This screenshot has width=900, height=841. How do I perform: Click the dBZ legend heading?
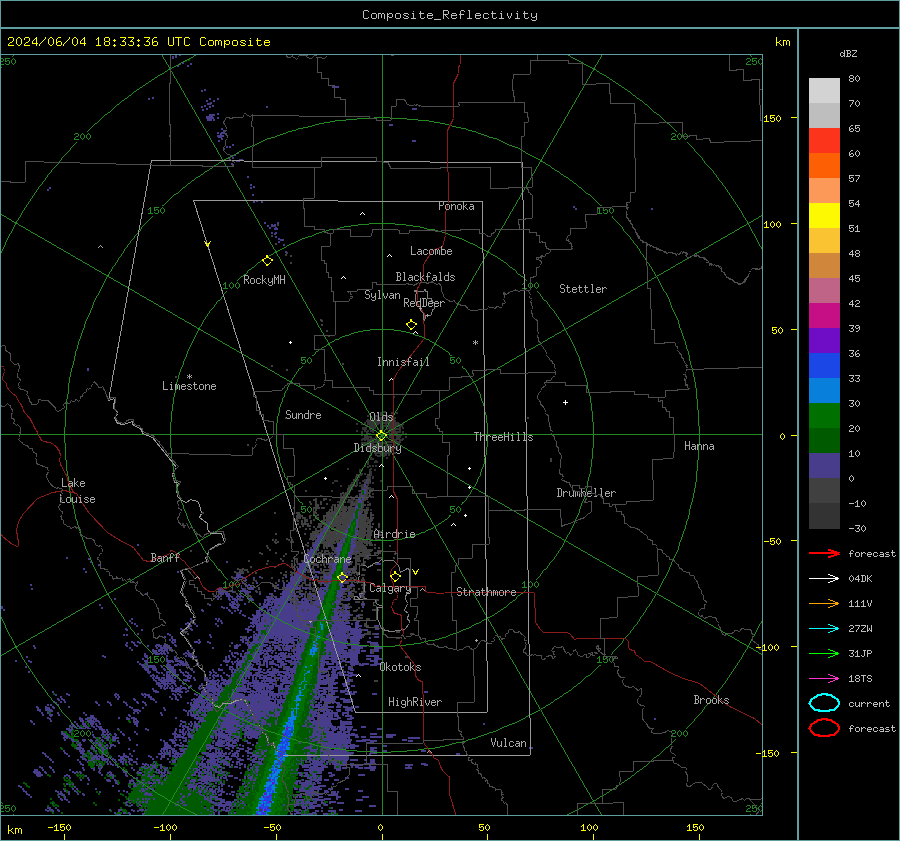(x=848, y=54)
